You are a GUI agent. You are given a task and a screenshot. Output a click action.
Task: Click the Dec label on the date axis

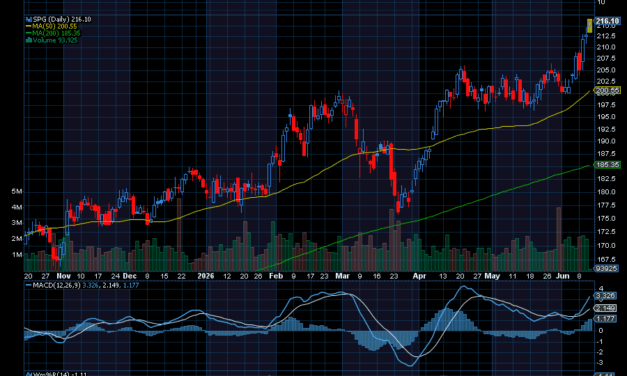click(x=130, y=276)
